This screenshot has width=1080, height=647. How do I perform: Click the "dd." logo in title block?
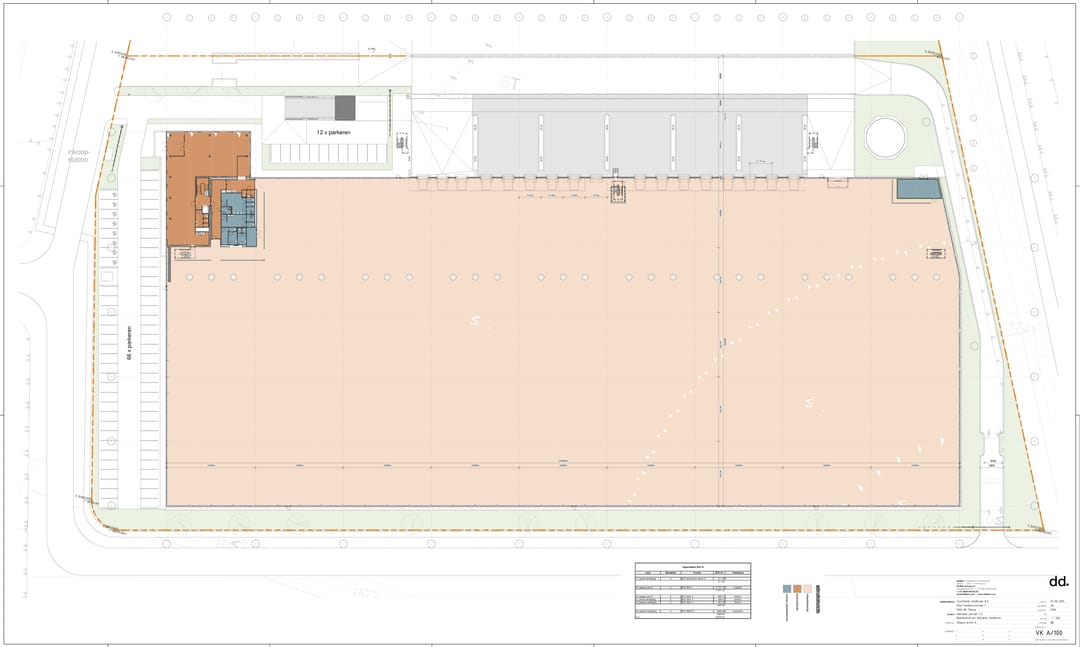[x=1057, y=582]
